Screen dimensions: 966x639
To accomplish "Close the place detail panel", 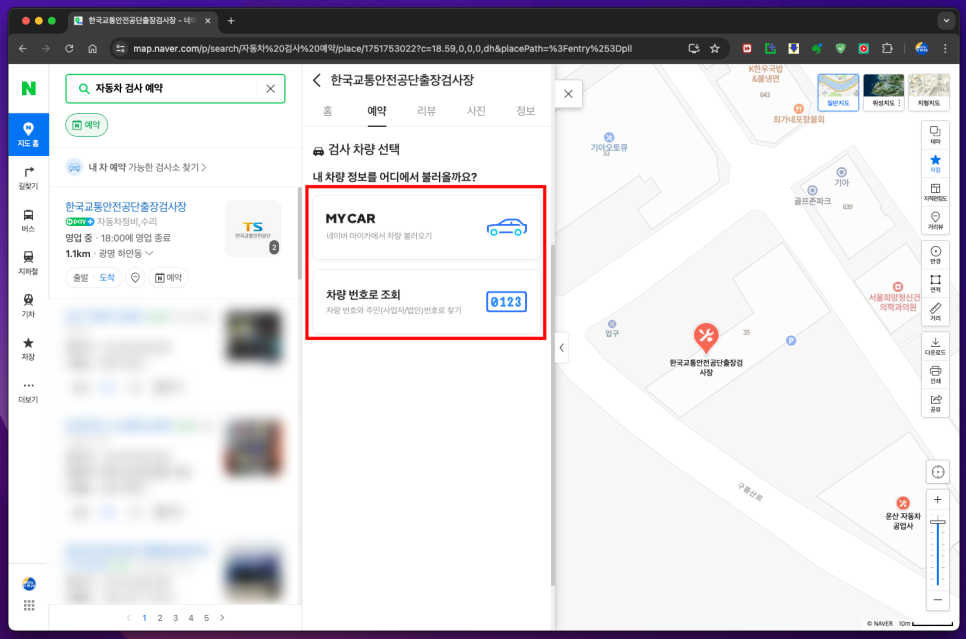I will tap(568, 94).
